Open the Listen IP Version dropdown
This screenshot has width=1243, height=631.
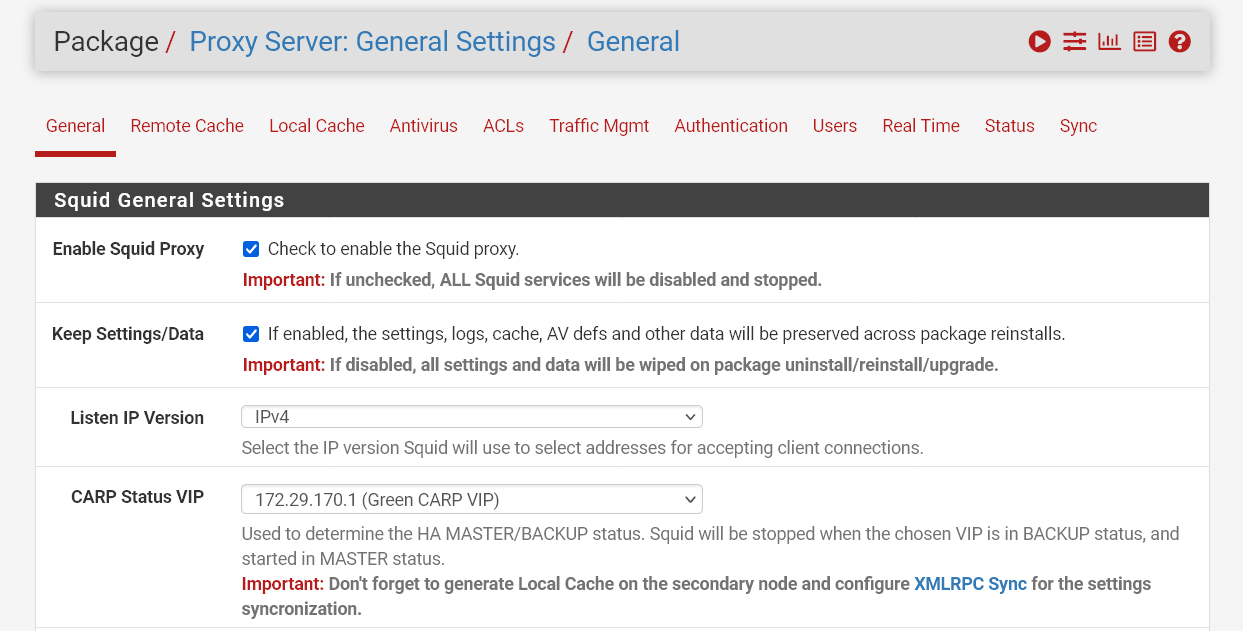471,417
